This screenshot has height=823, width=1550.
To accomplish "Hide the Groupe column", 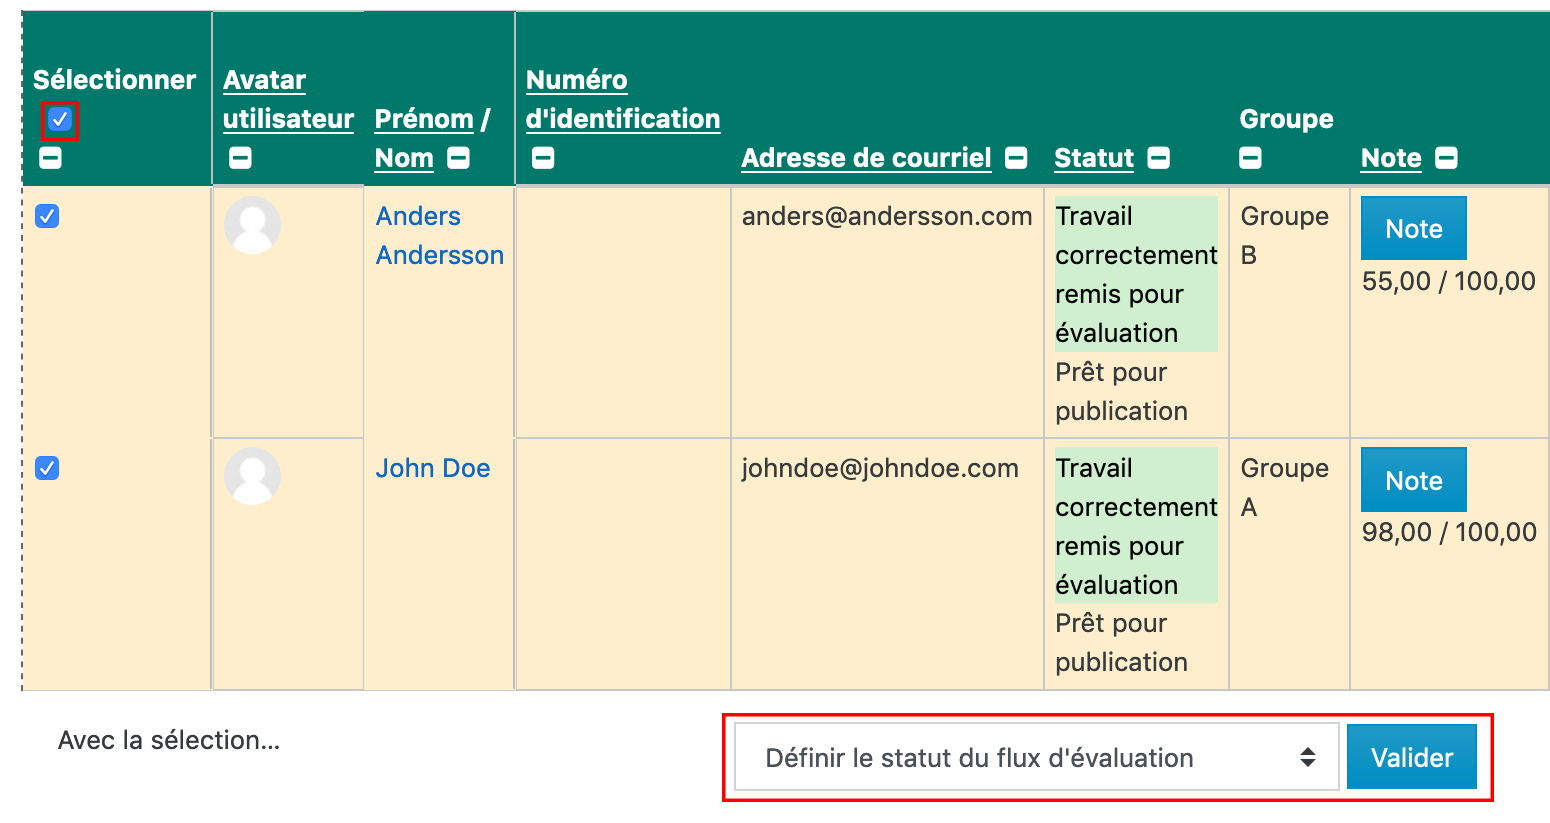I will [1250, 158].
